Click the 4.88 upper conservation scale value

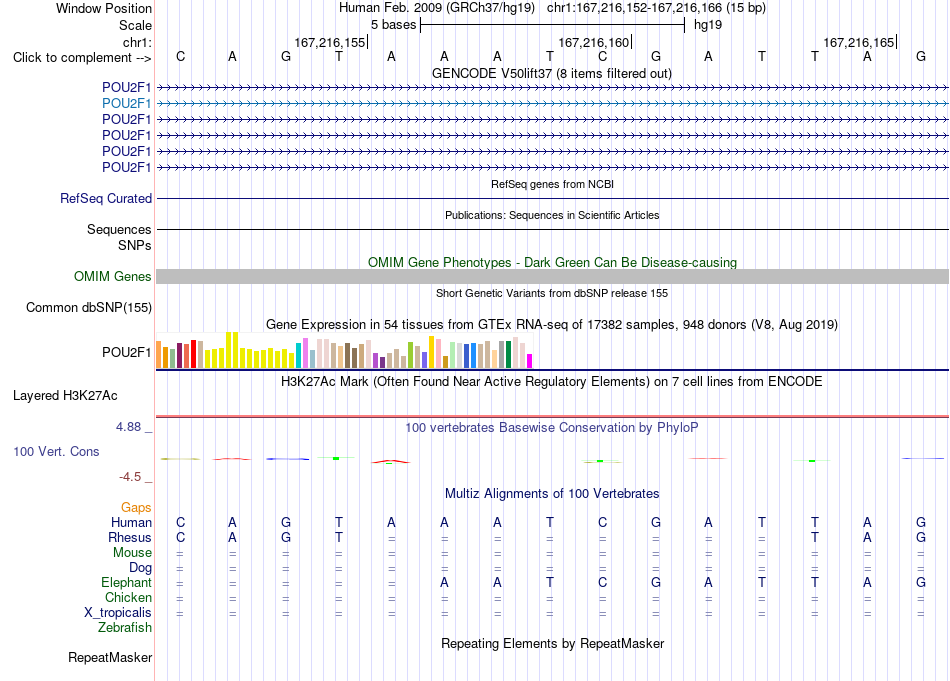(x=128, y=427)
